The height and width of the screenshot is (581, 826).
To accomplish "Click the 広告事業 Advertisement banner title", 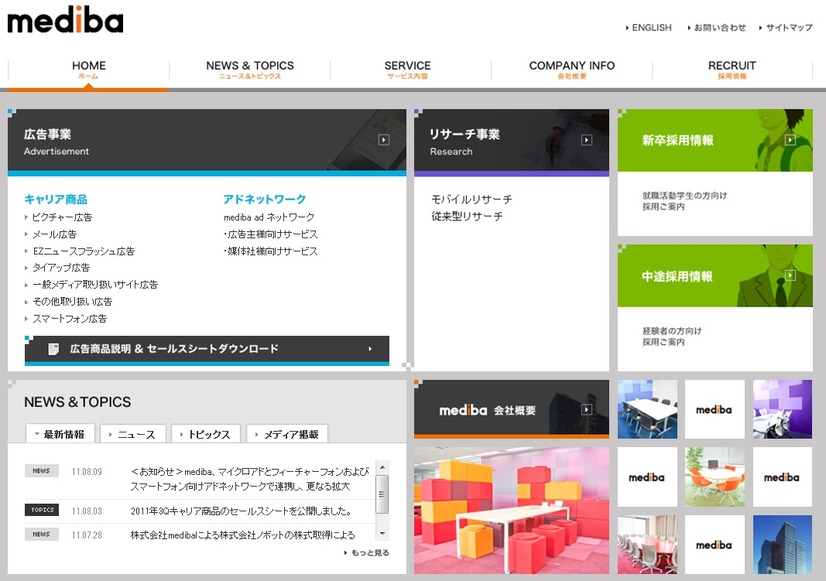I will [56, 142].
